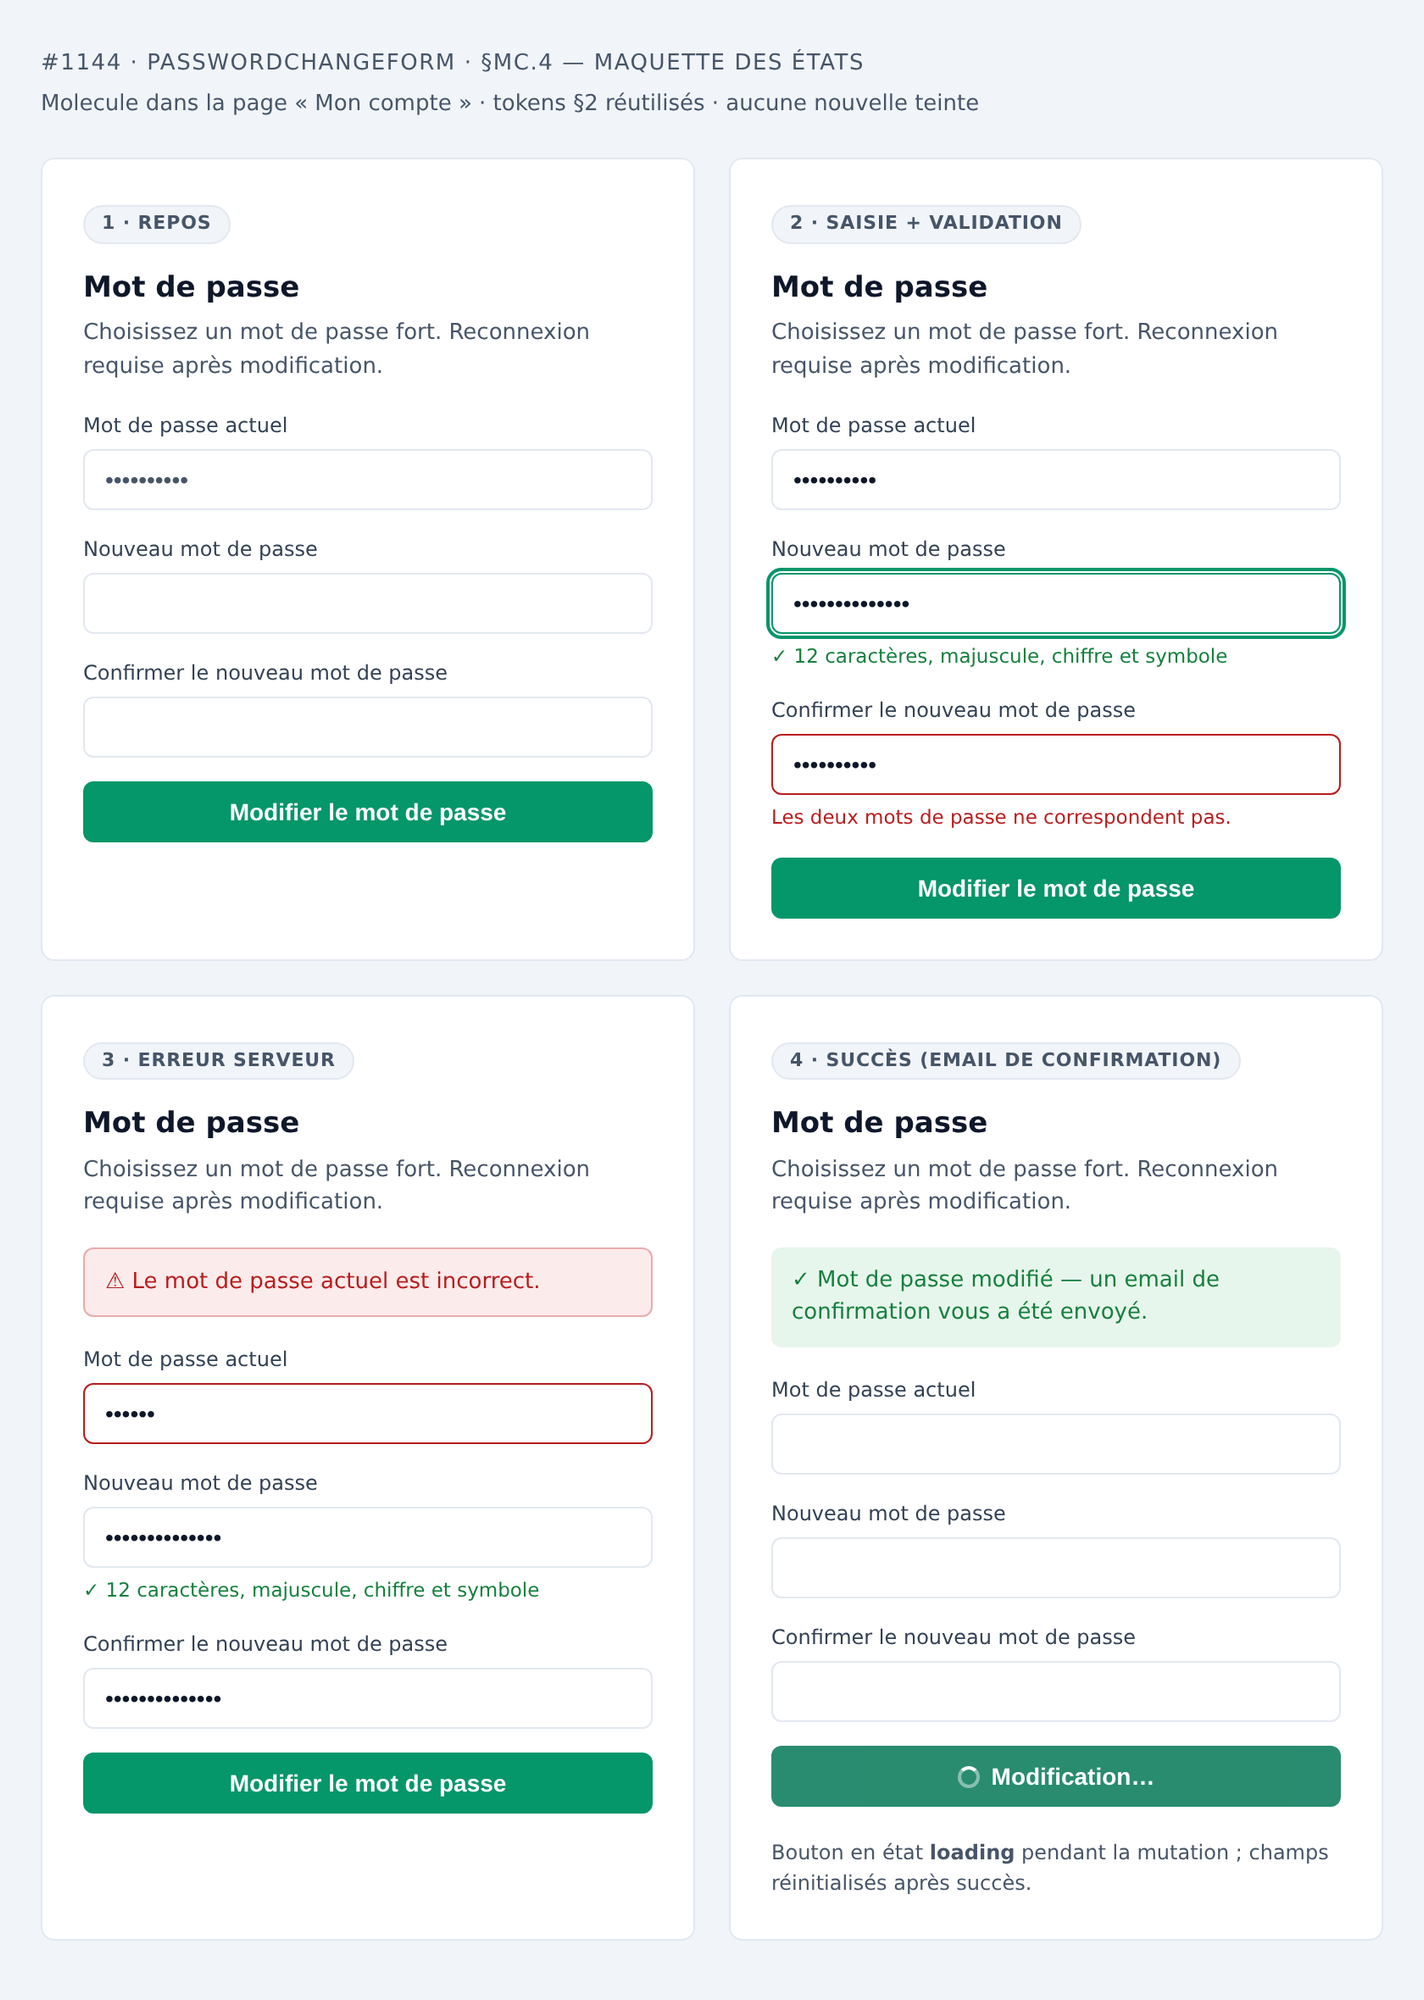Click red-bordered current password field in panel 3
Screen dimensions: 1424x2000
click(x=368, y=1414)
